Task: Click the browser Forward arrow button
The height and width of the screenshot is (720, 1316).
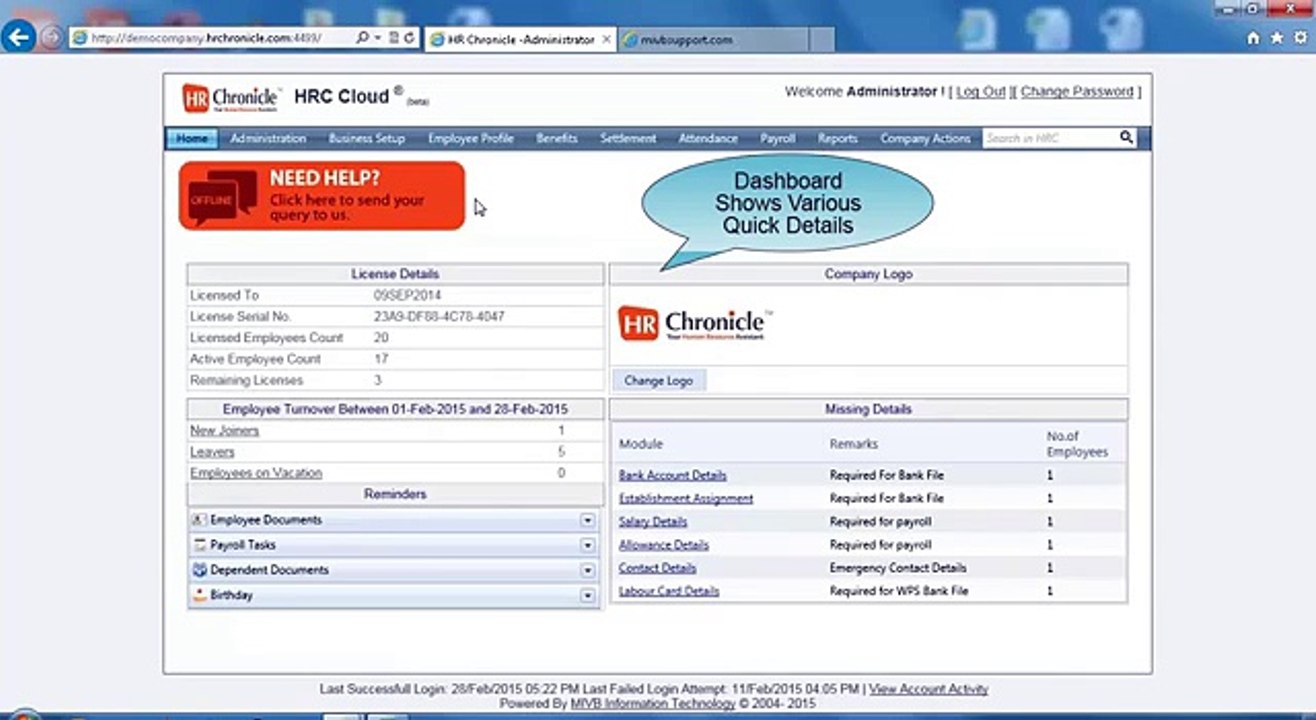Action: [51, 38]
